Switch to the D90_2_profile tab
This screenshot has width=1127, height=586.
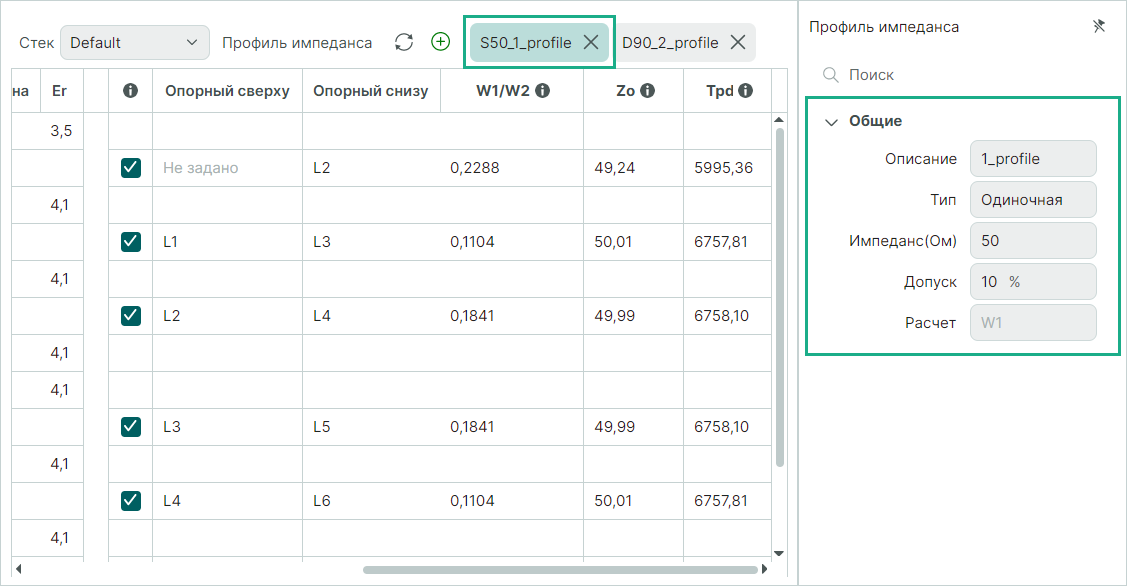tap(670, 43)
